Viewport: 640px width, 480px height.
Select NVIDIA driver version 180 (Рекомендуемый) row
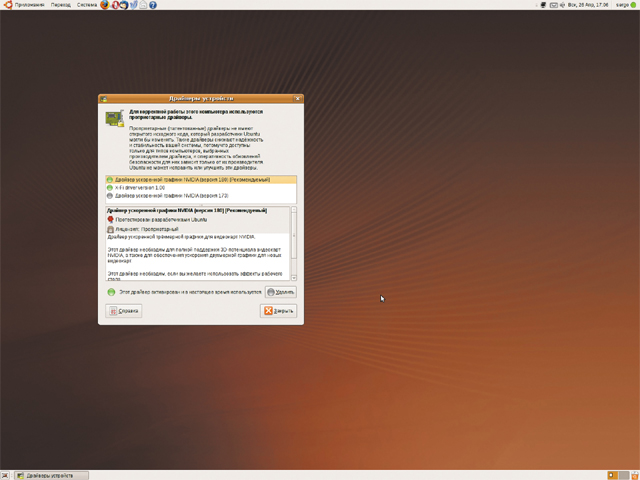(x=201, y=180)
